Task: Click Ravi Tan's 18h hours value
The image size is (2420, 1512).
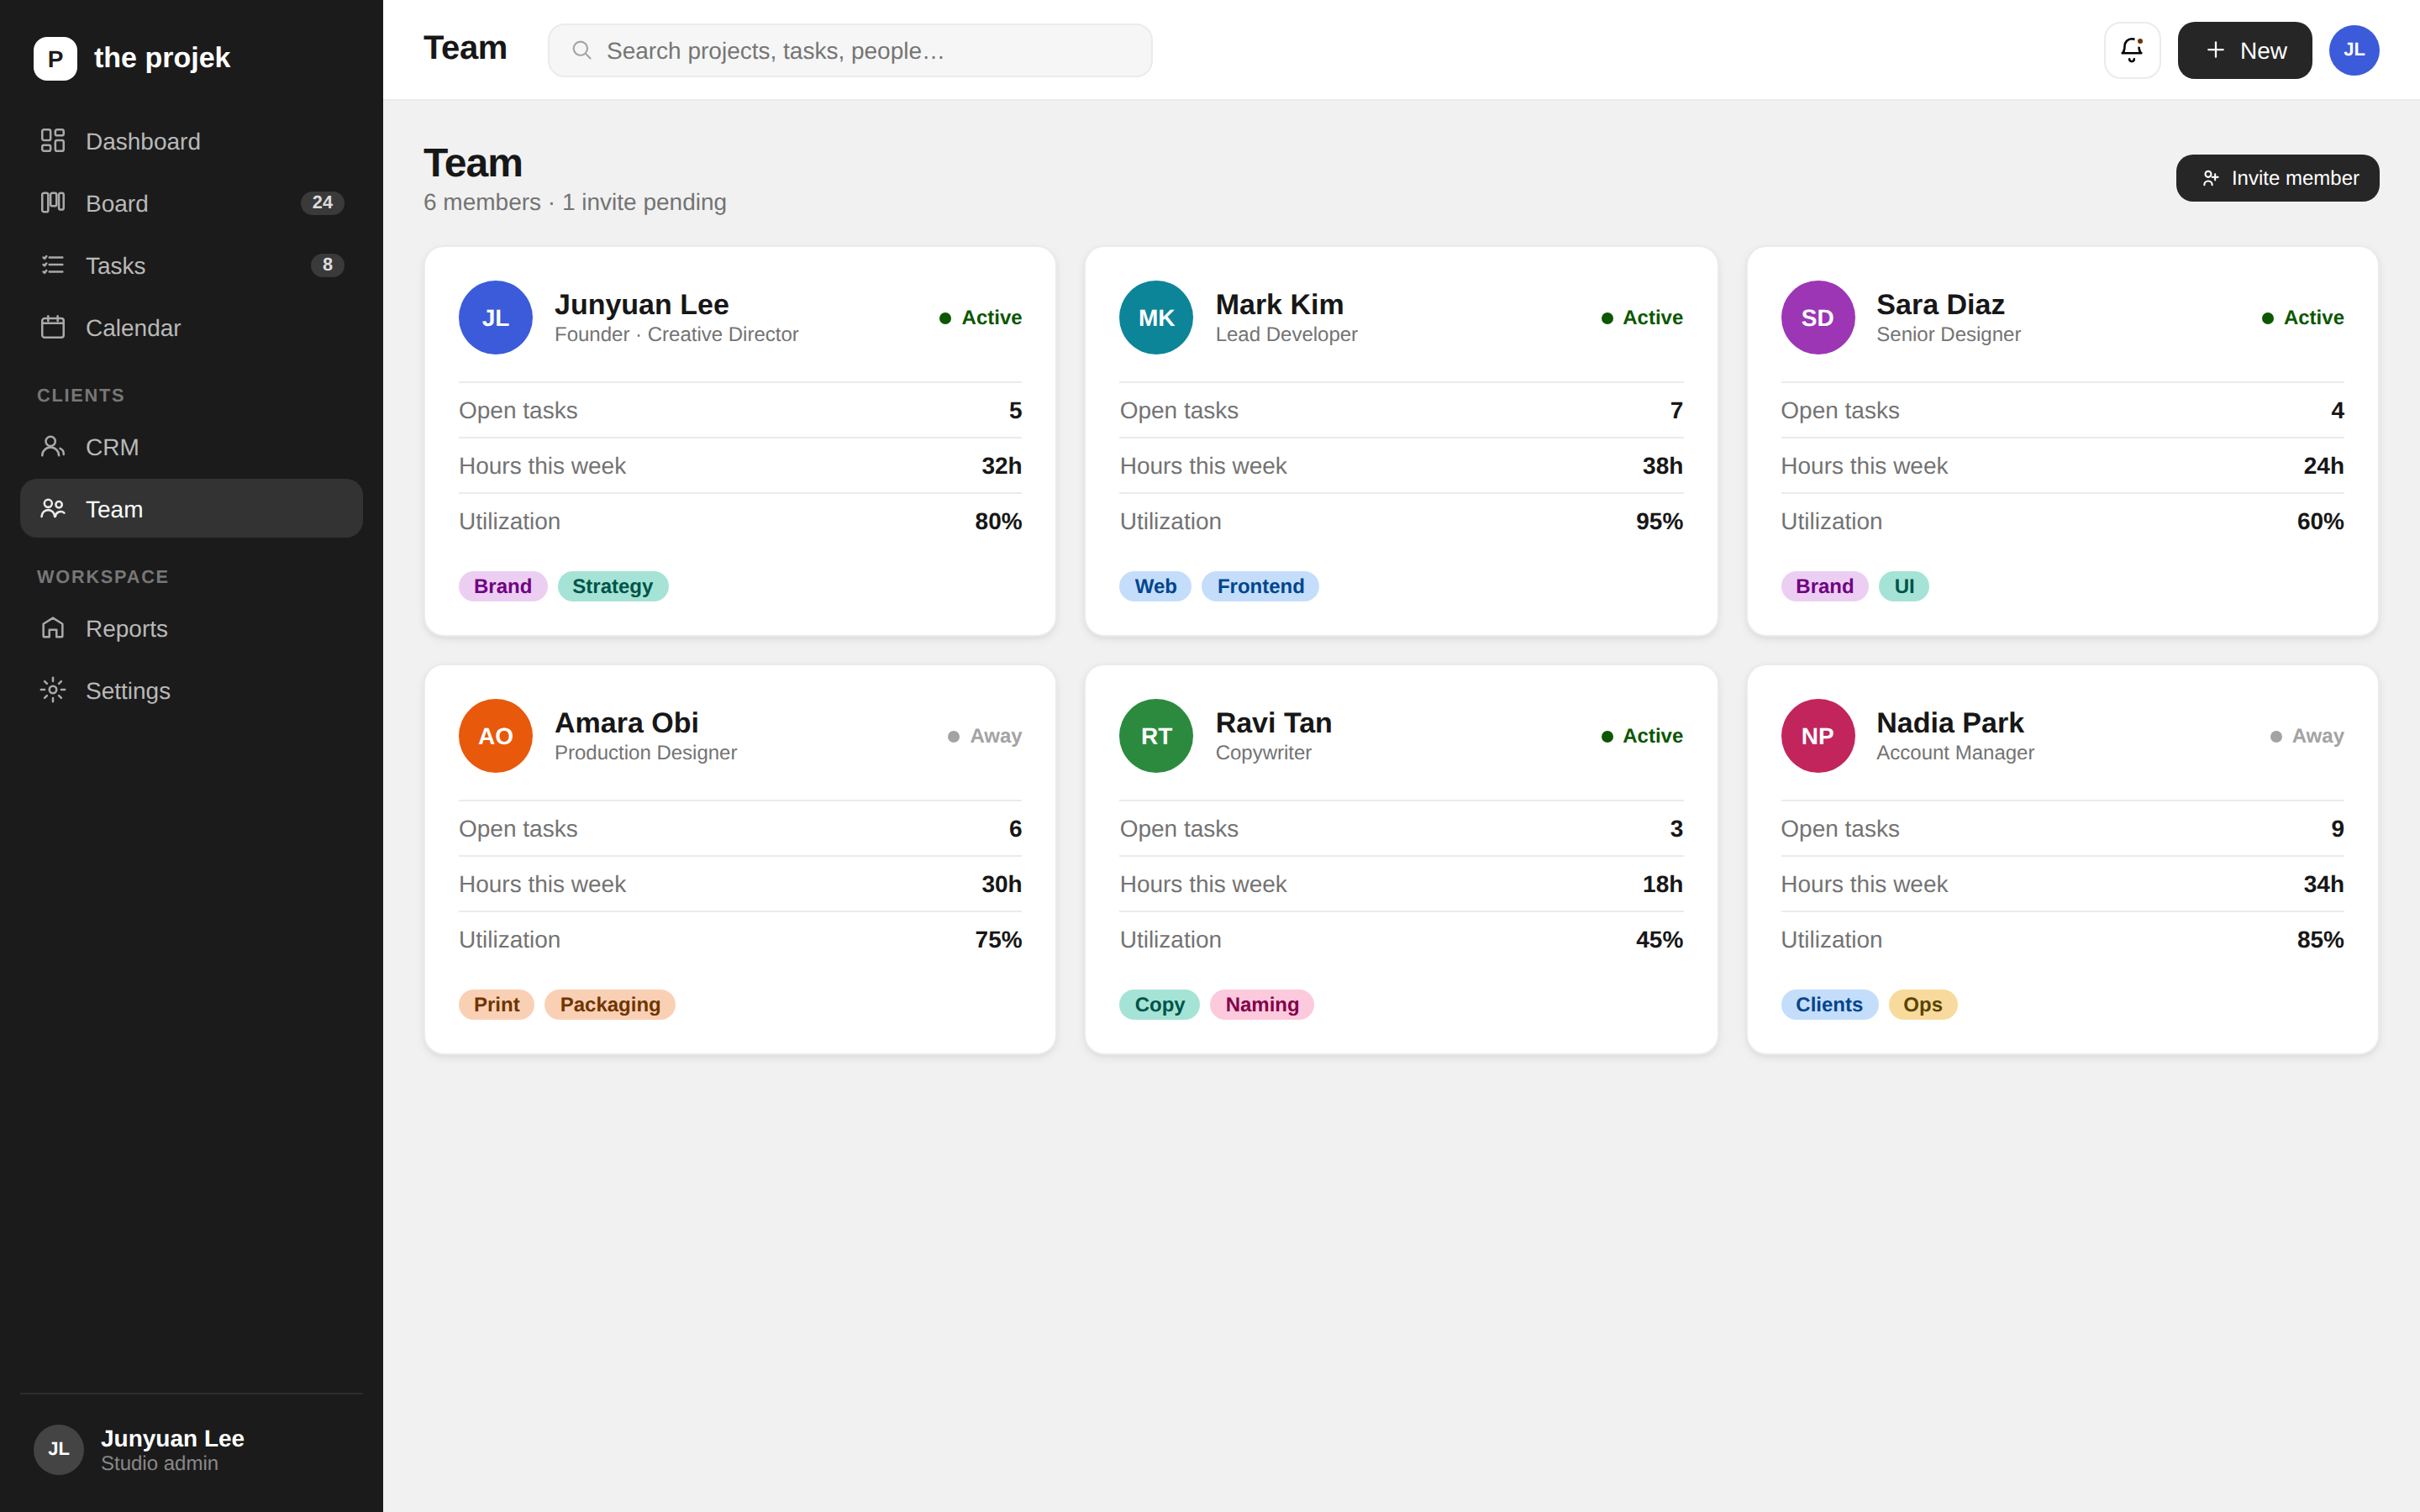Action: click(x=1662, y=884)
